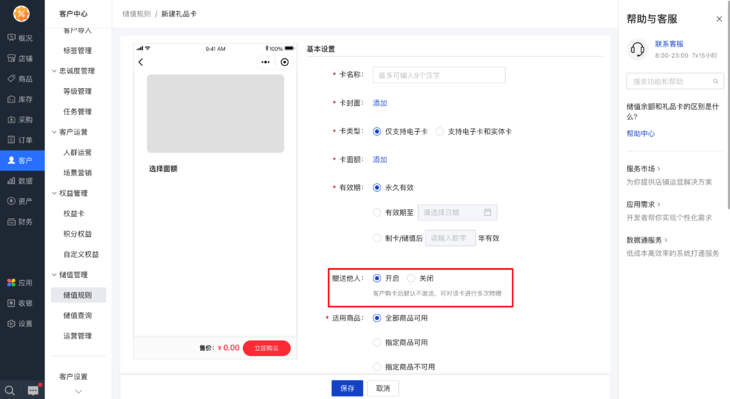Open 储值规则 menu item
The width and height of the screenshot is (730, 399).
coord(78,295)
